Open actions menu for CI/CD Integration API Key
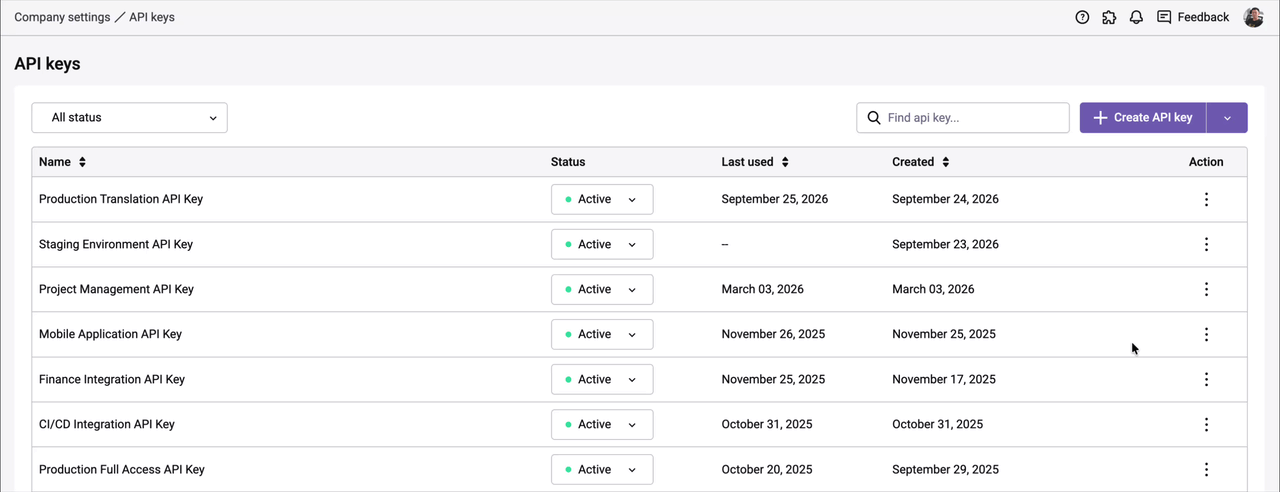This screenshot has height=492, width=1280. [x=1206, y=424]
